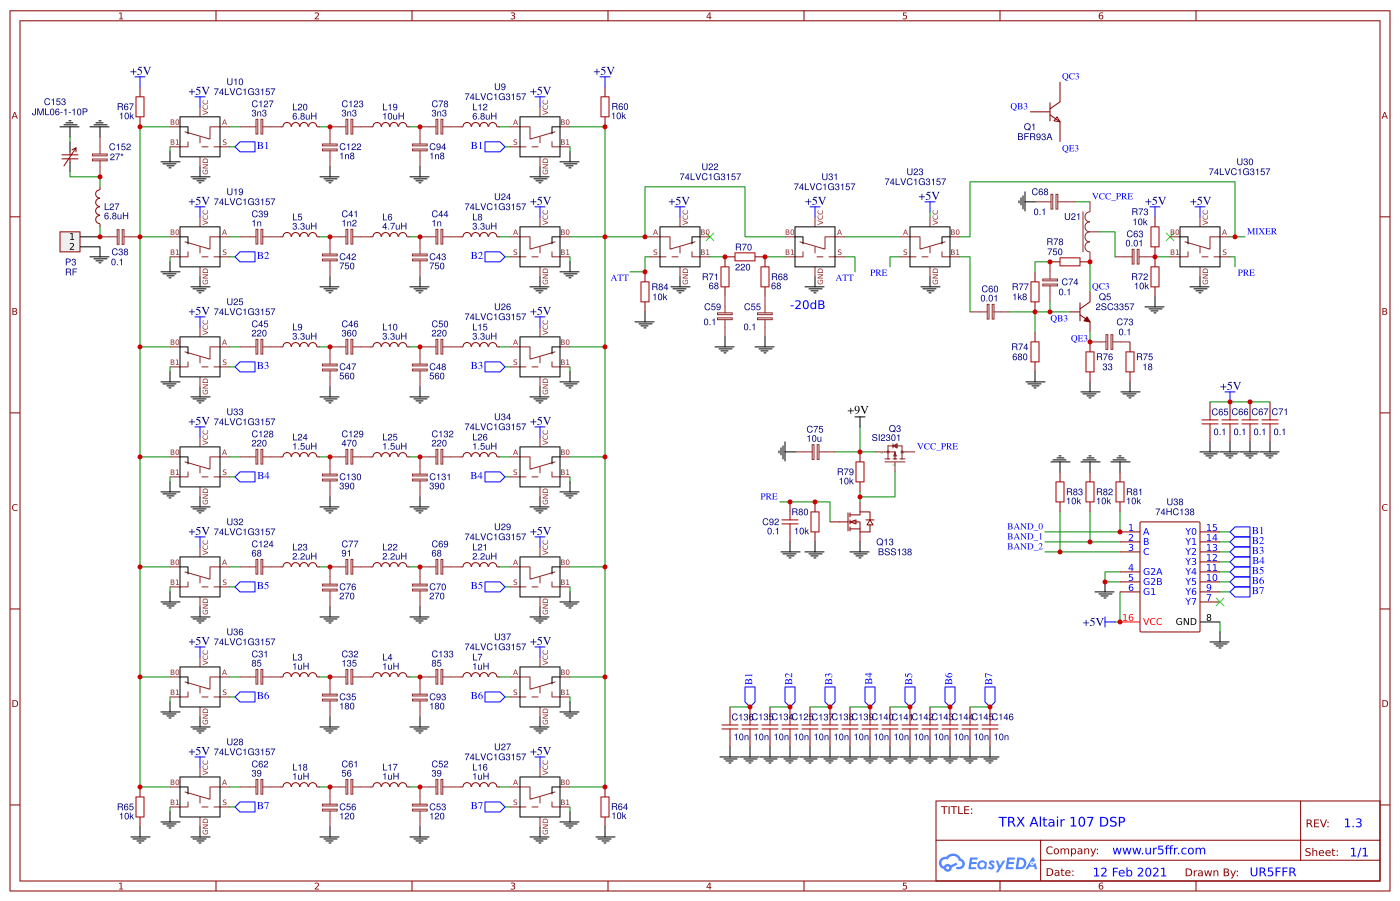Select the BAND_0 net label
The image size is (1400, 901).
(1024, 527)
